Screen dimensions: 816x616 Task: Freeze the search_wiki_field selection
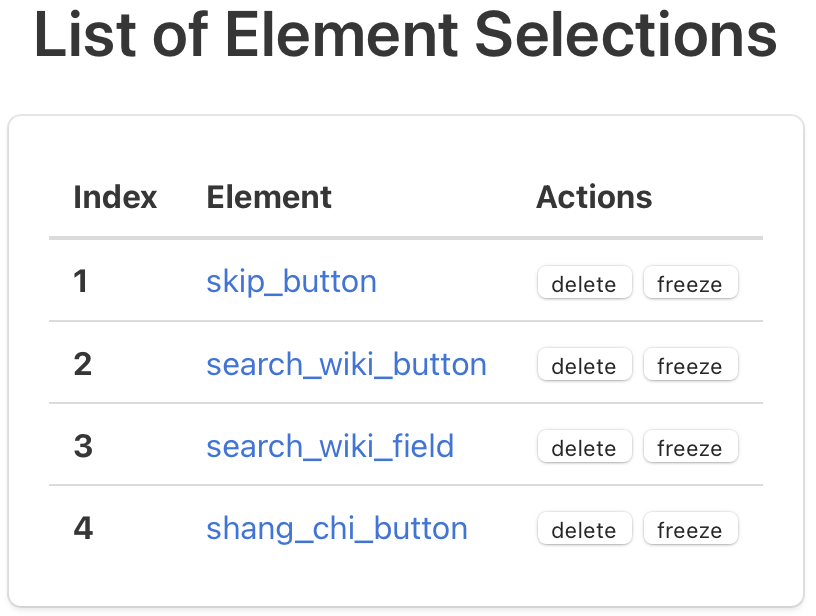690,447
